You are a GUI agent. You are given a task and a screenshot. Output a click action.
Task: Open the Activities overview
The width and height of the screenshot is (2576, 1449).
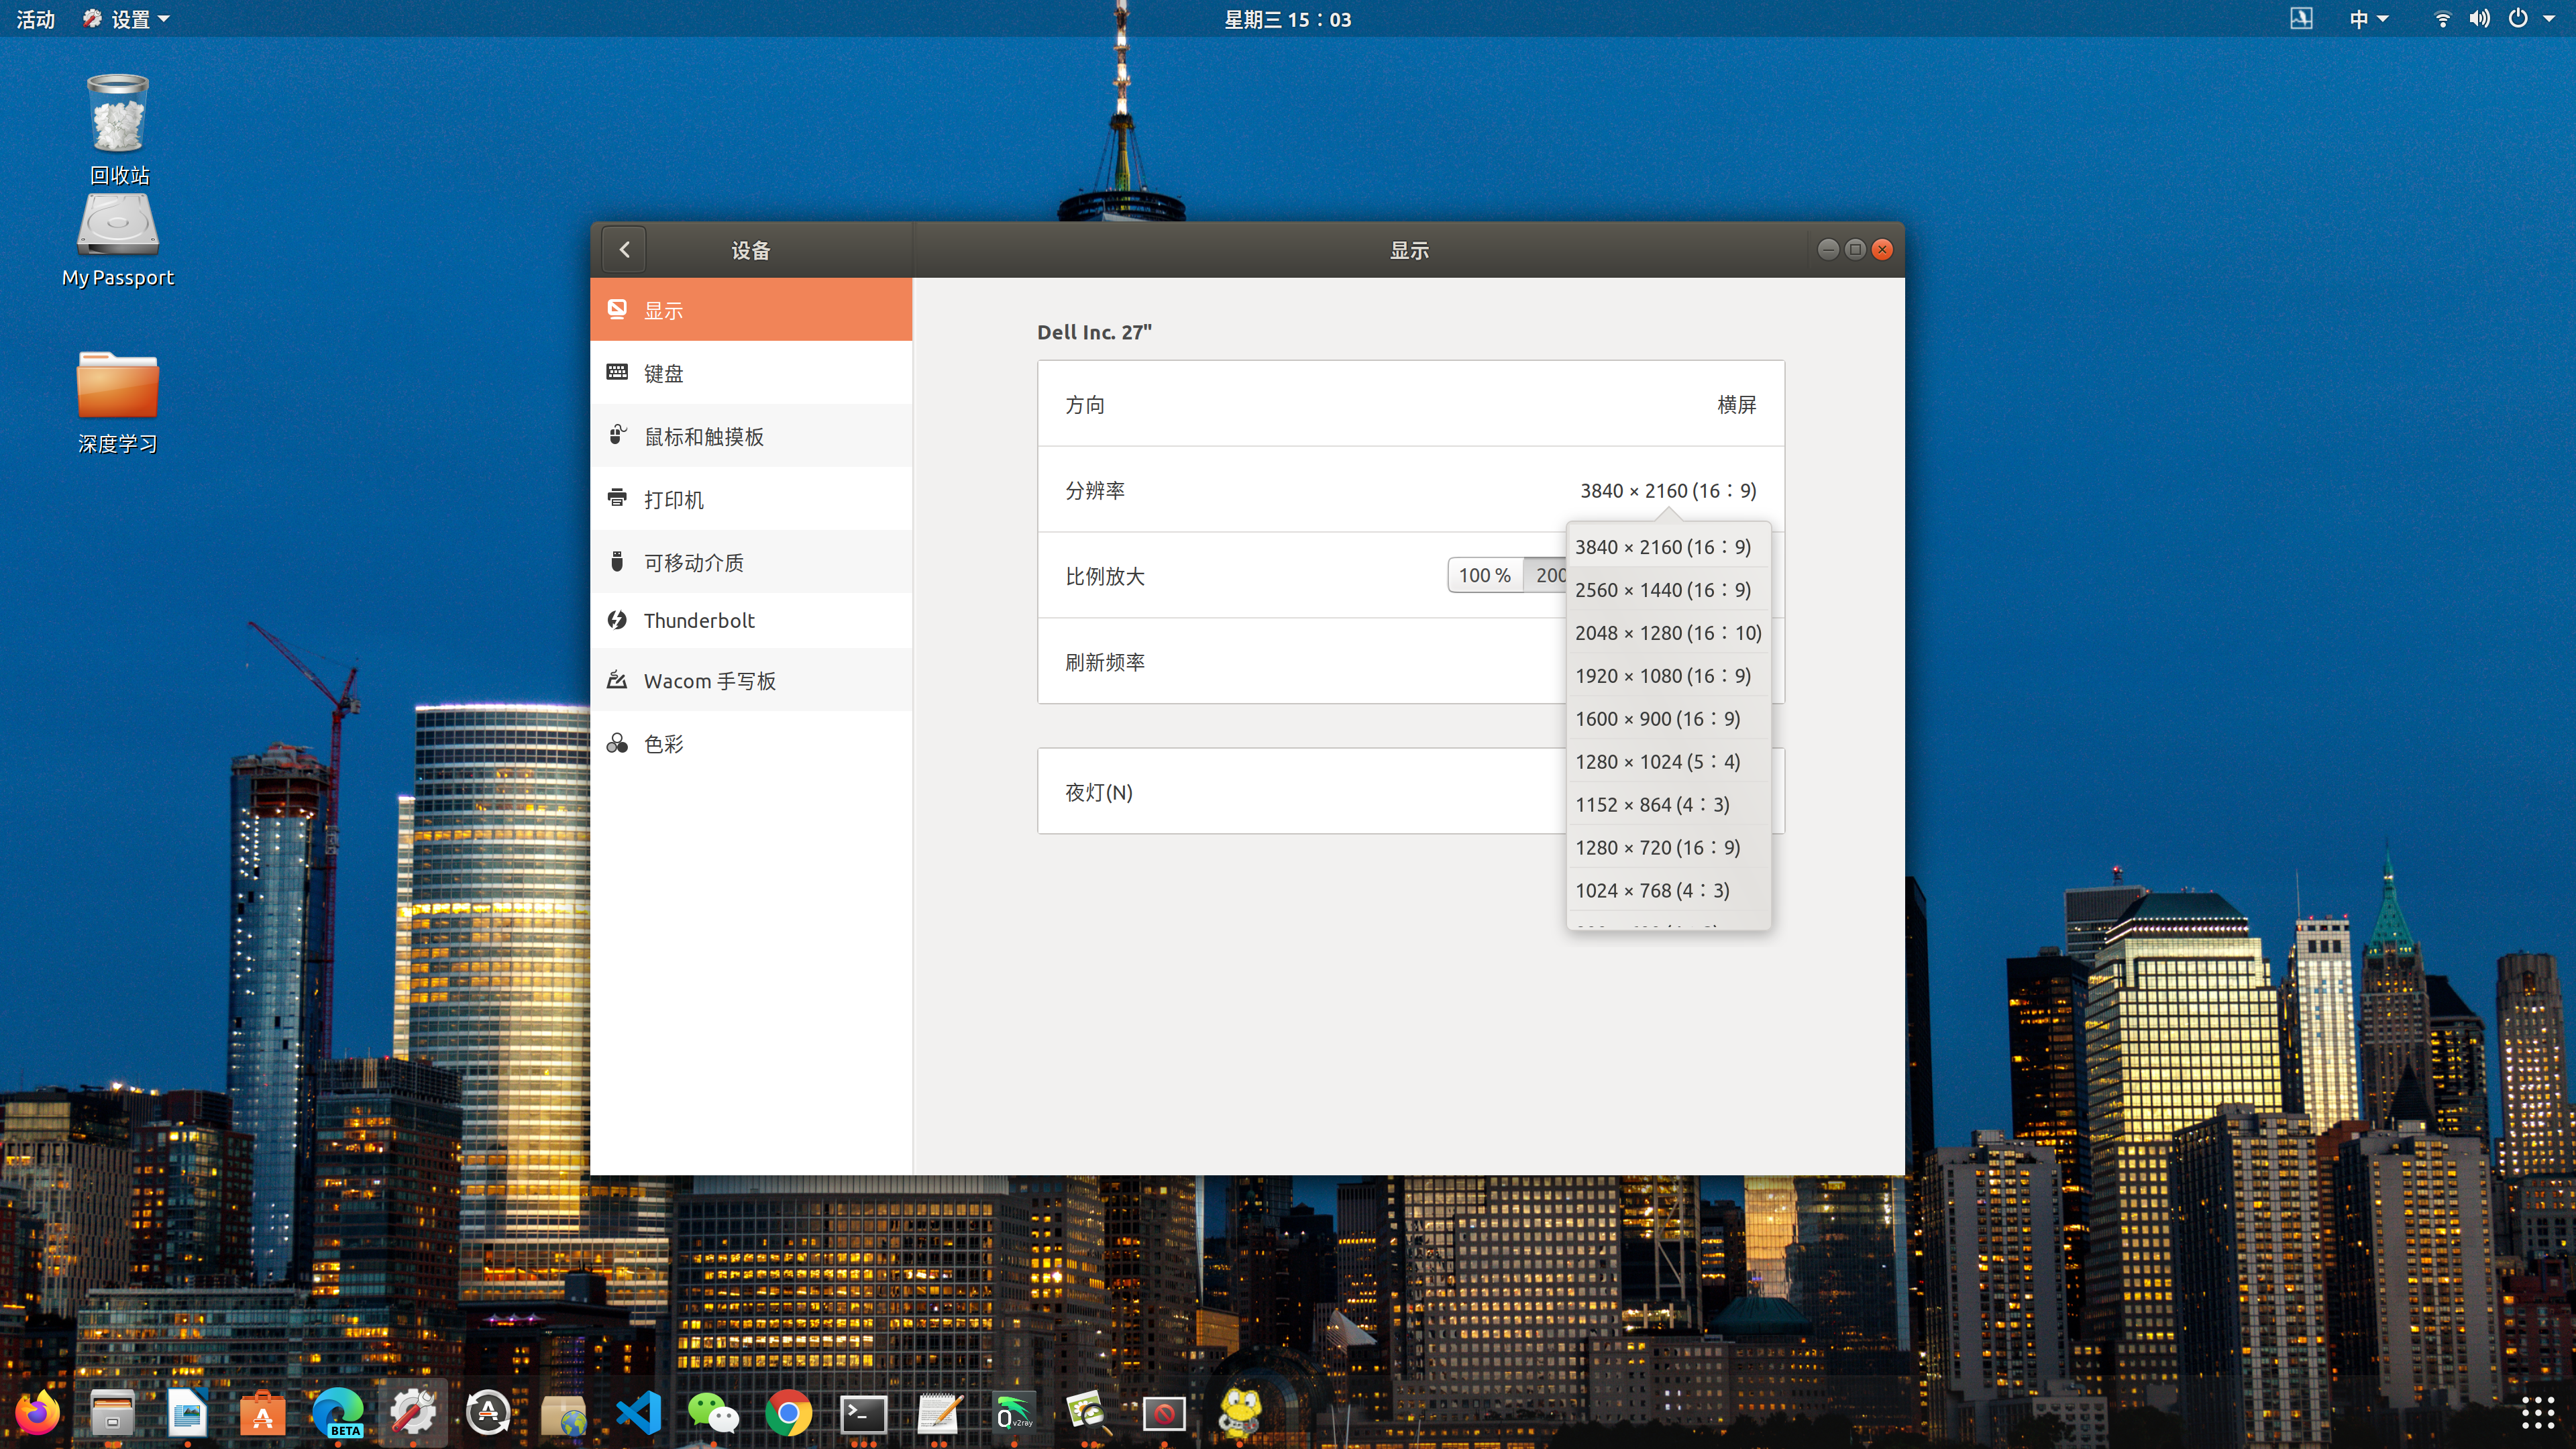click(x=35, y=19)
